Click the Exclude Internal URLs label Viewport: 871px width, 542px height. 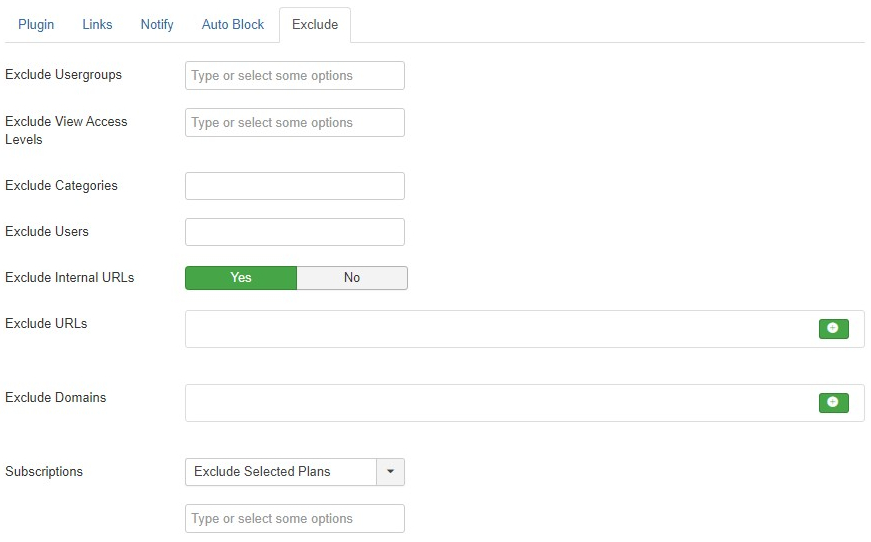(x=69, y=278)
